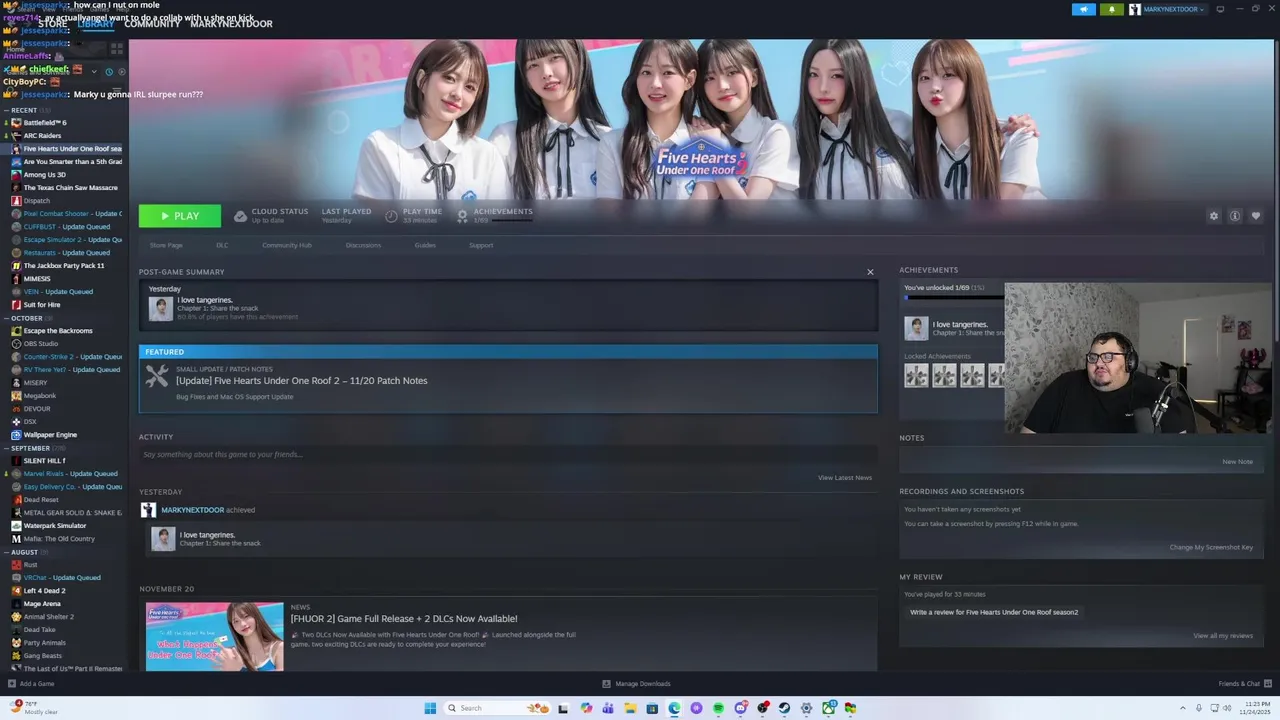Click the green PLAY button
Image resolution: width=1280 pixels, height=720 pixels.
pyautogui.click(x=180, y=216)
